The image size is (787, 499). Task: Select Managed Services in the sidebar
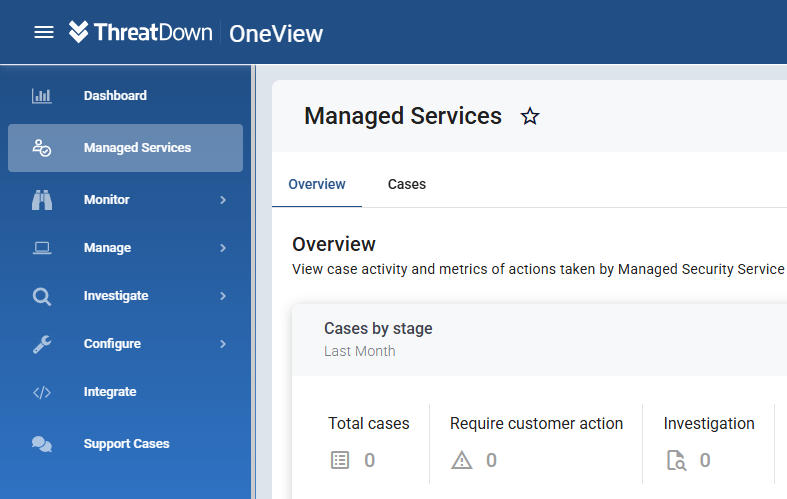[x=125, y=148]
